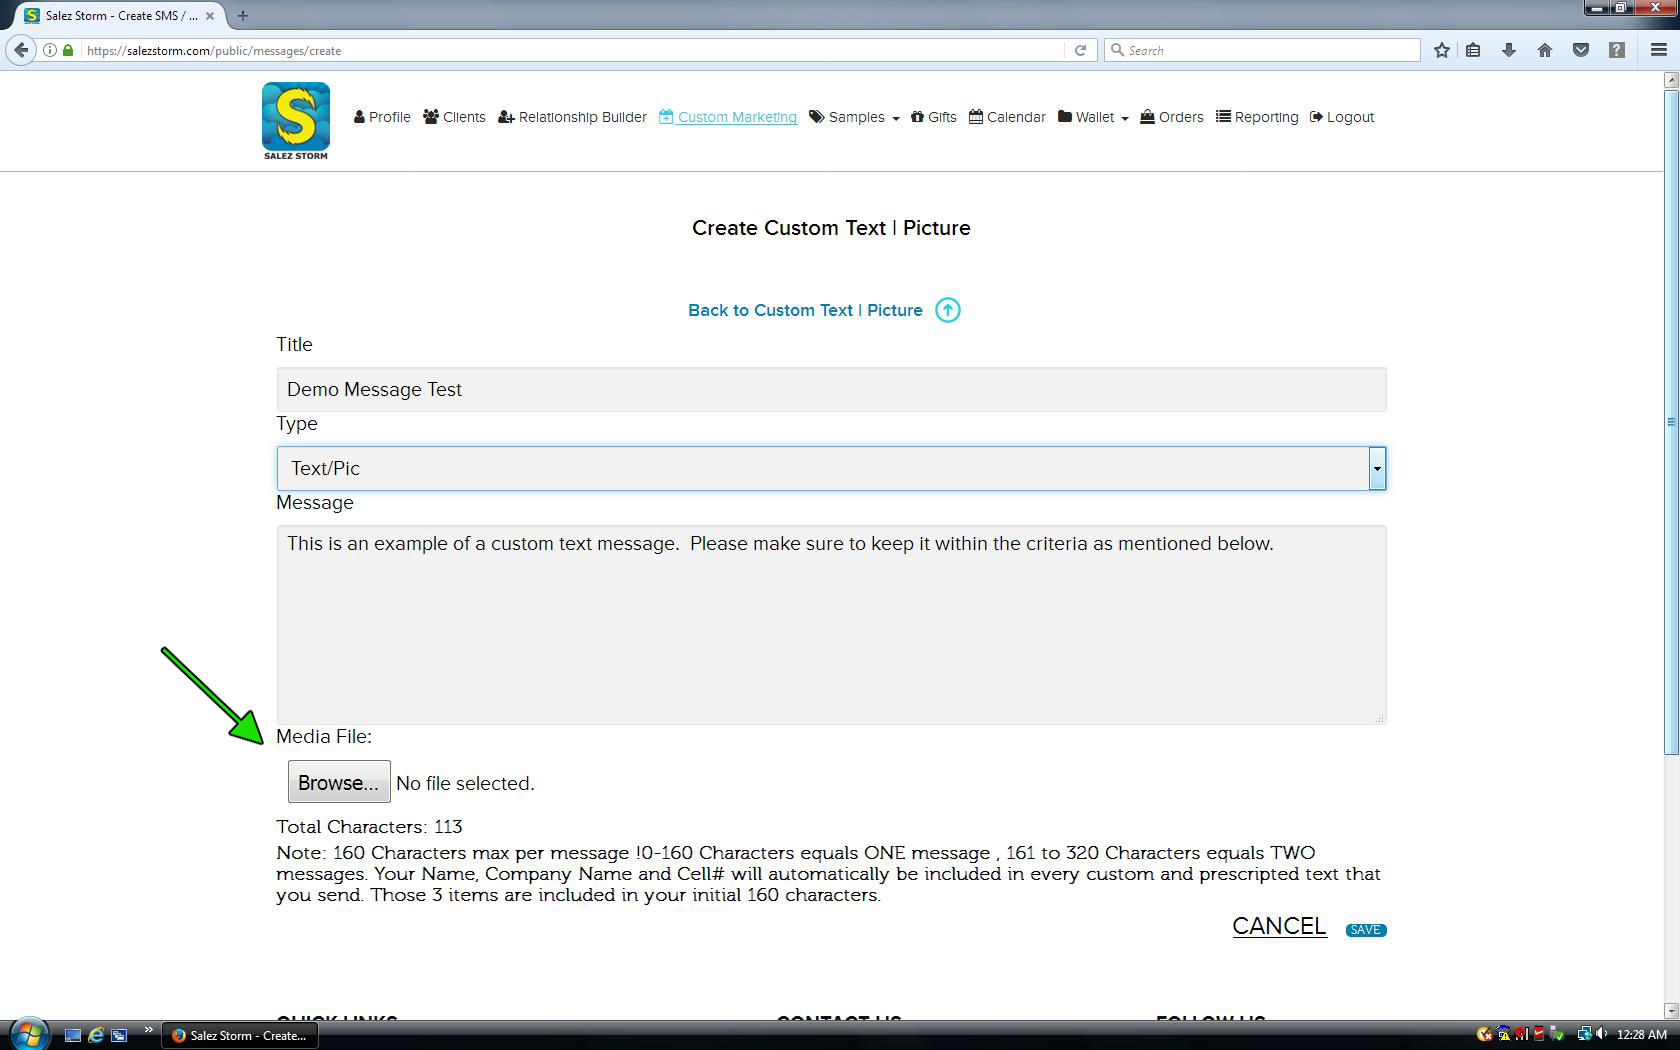This screenshot has height=1050, width=1680.
Task: Open the Custom Marketing nav item
Action: pos(728,117)
